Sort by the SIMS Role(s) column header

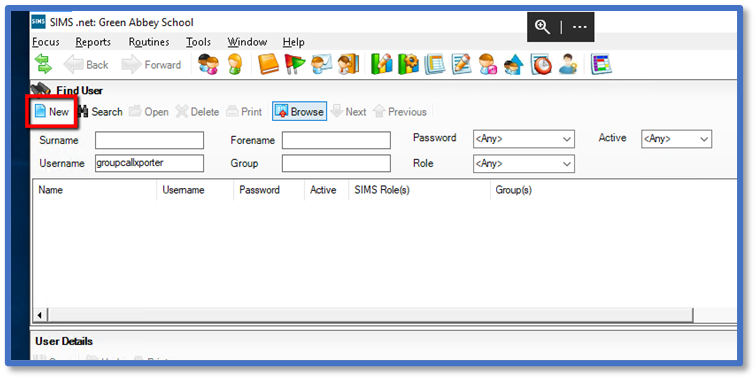point(419,190)
